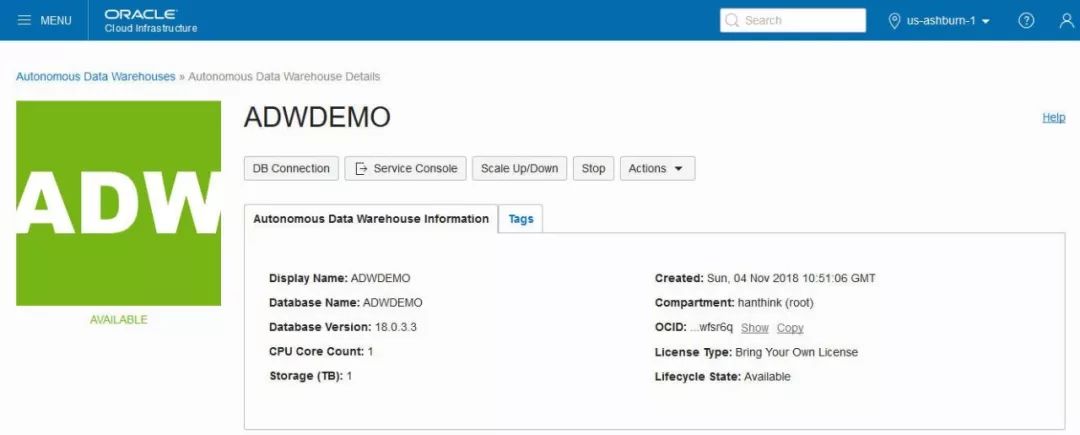The height and width of the screenshot is (435, 1080).
Task: Open the Actions dropdown menu
Action: 657,168
